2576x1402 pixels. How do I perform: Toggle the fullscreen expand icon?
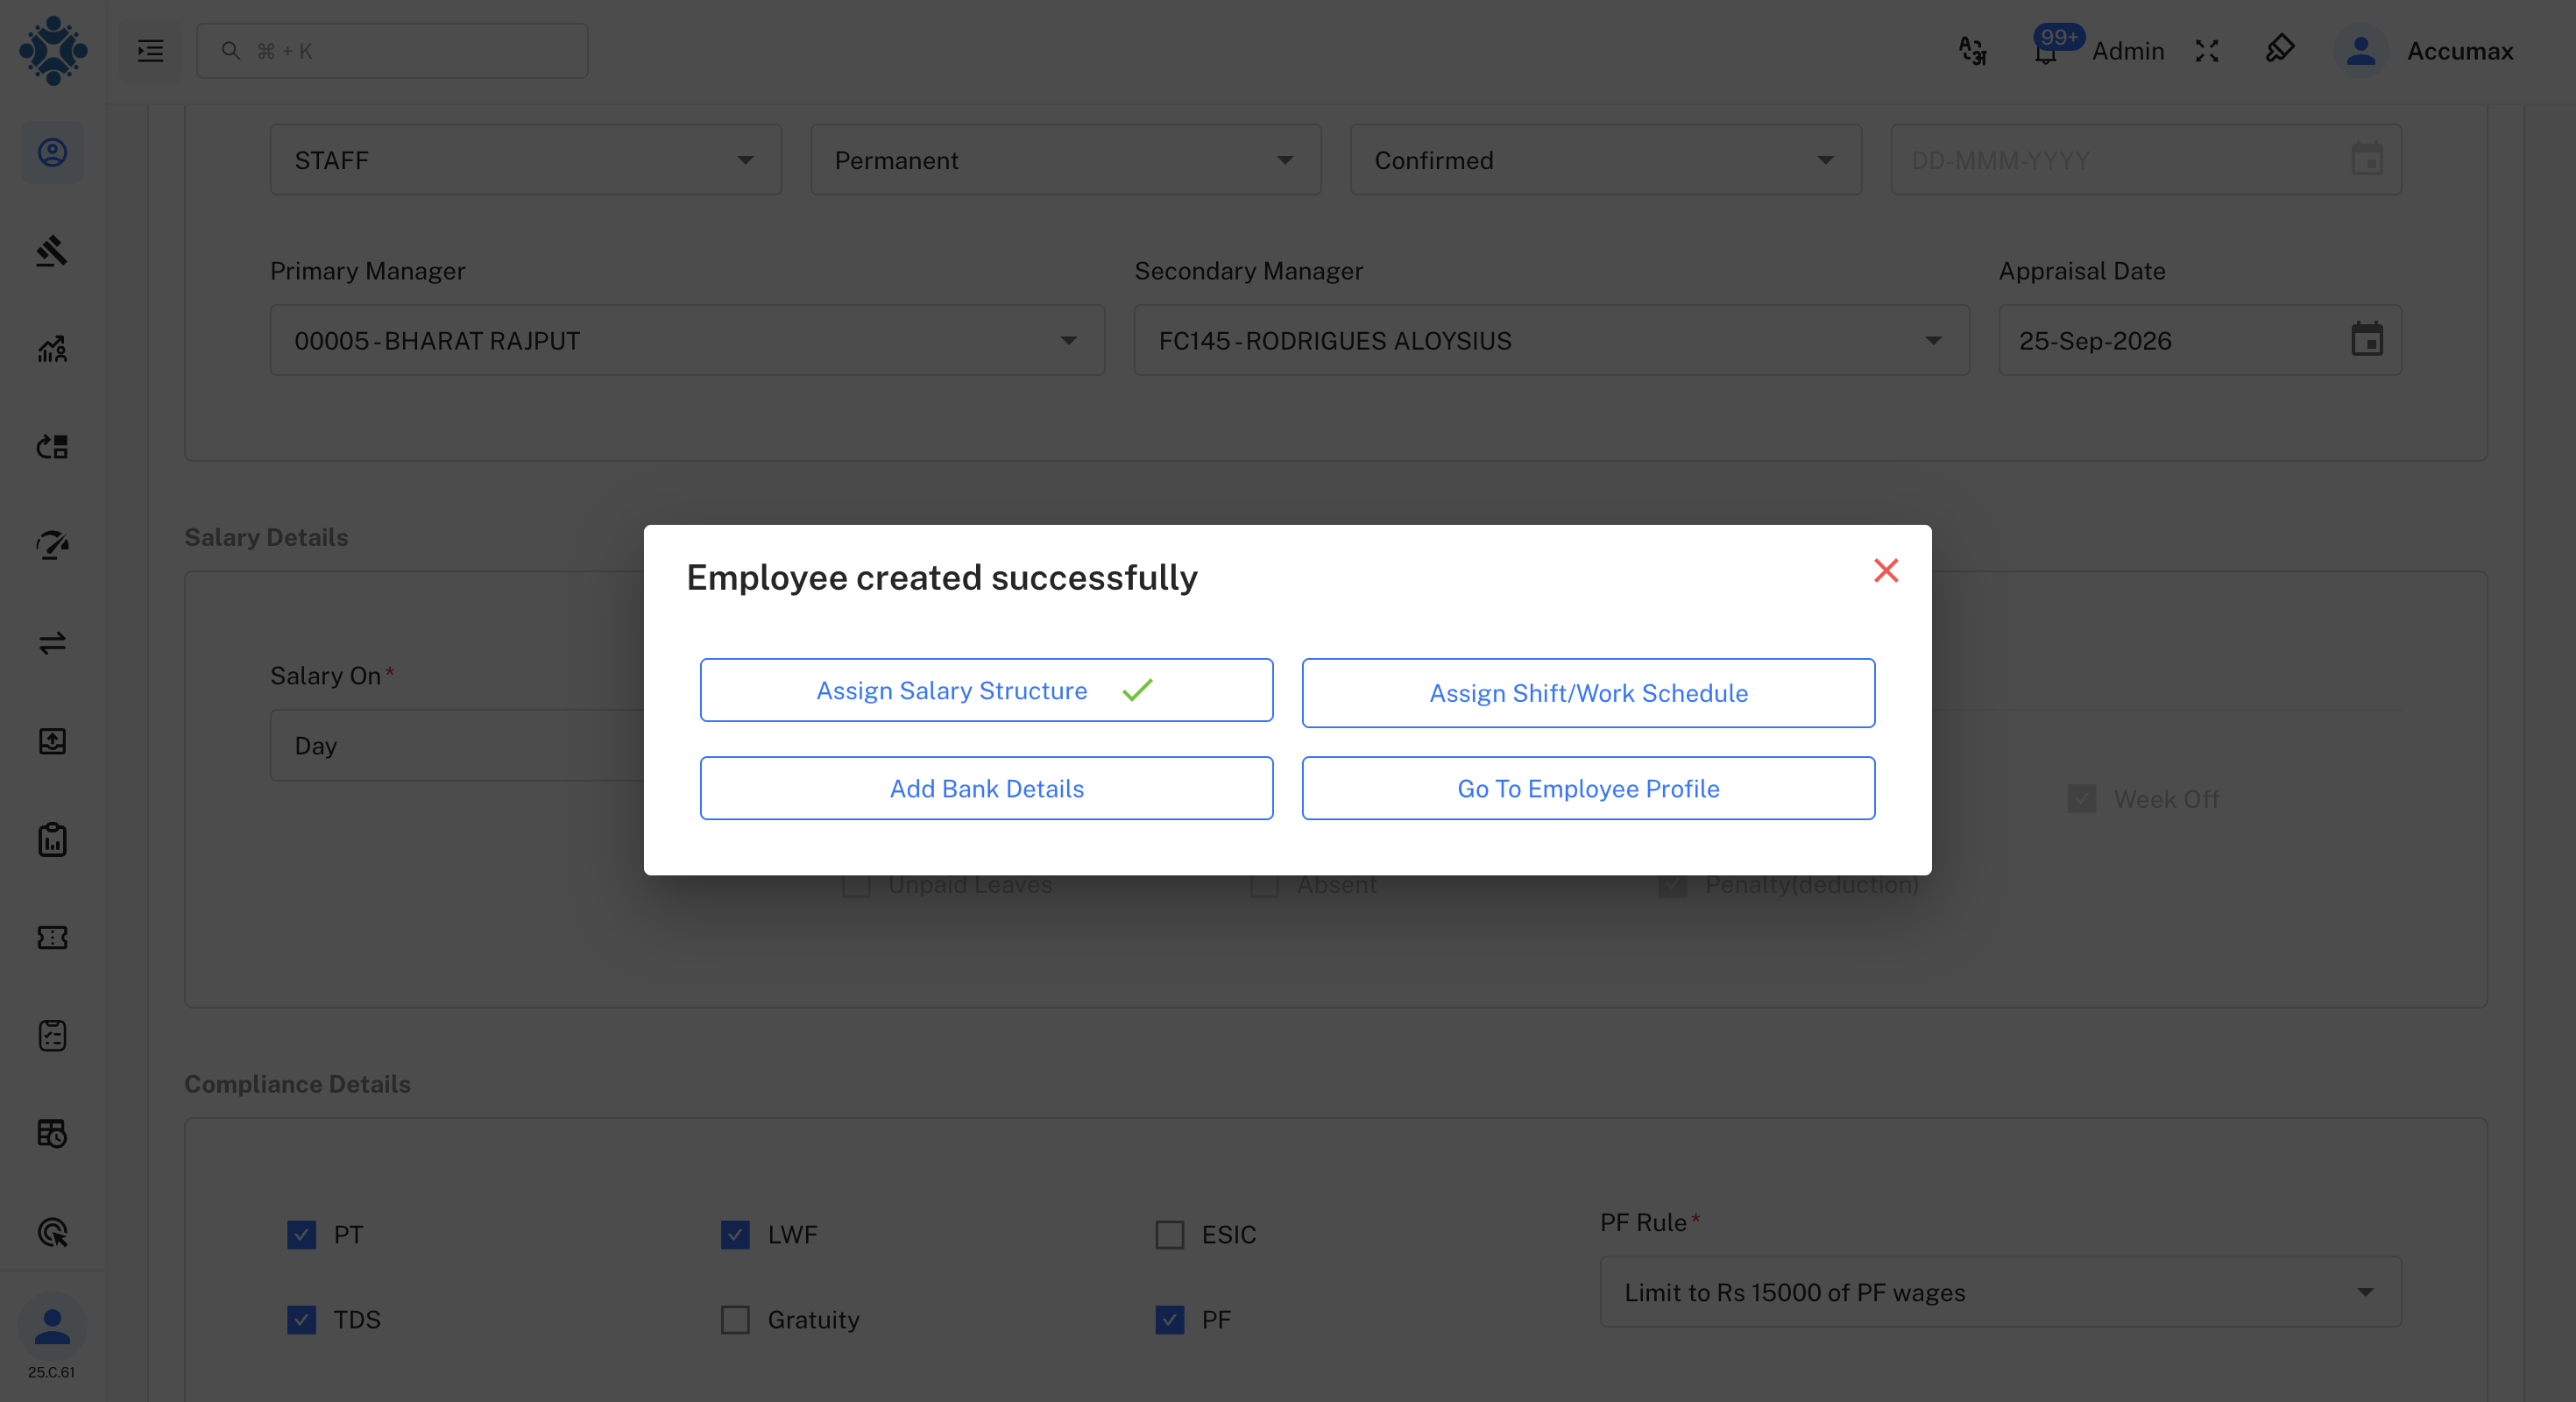pos(2207,50)
